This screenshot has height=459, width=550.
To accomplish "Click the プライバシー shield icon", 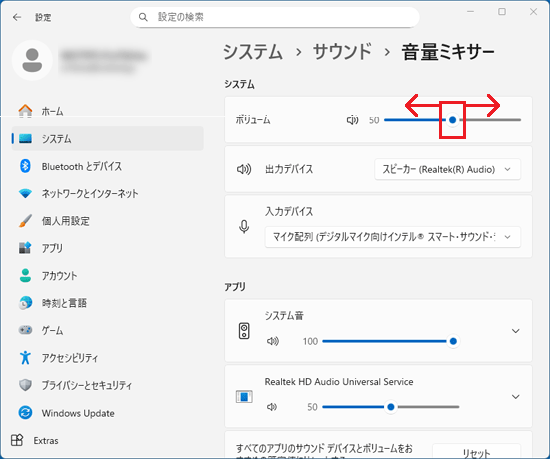I will [25, 385].
